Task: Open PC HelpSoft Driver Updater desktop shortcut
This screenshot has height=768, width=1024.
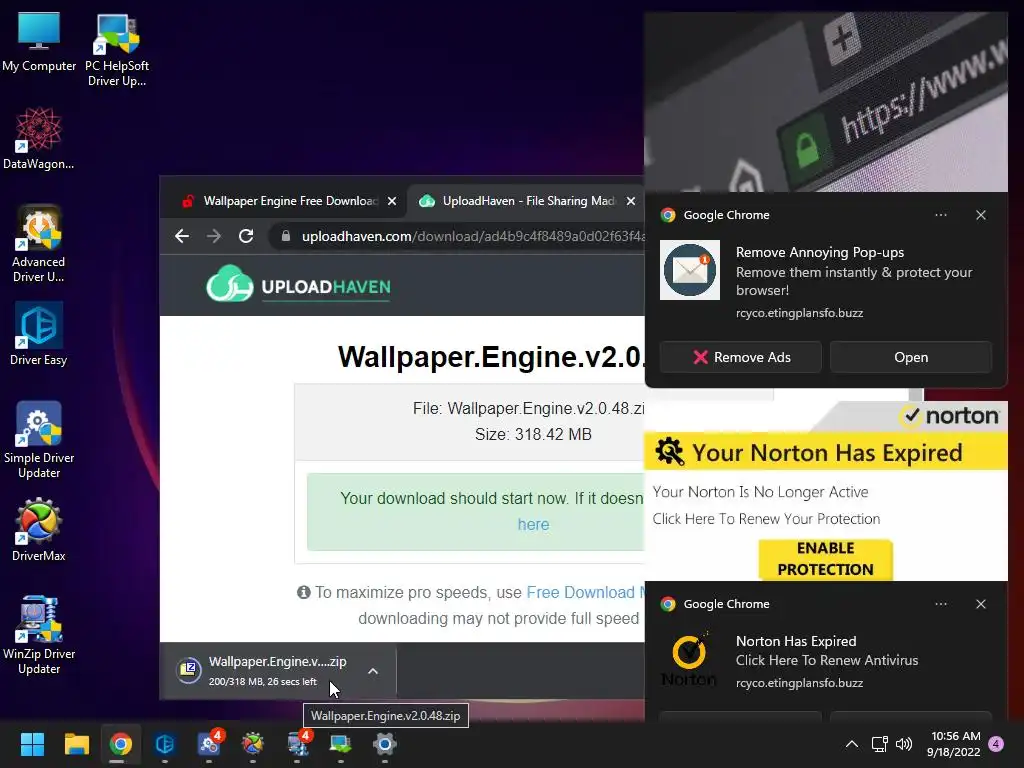Action: [x=117, y=50]
